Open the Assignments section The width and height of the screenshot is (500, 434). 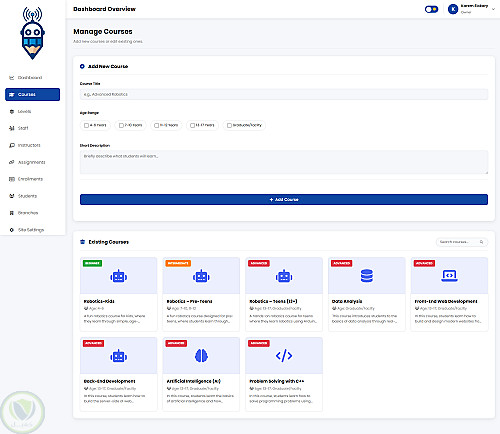[32, 162]
